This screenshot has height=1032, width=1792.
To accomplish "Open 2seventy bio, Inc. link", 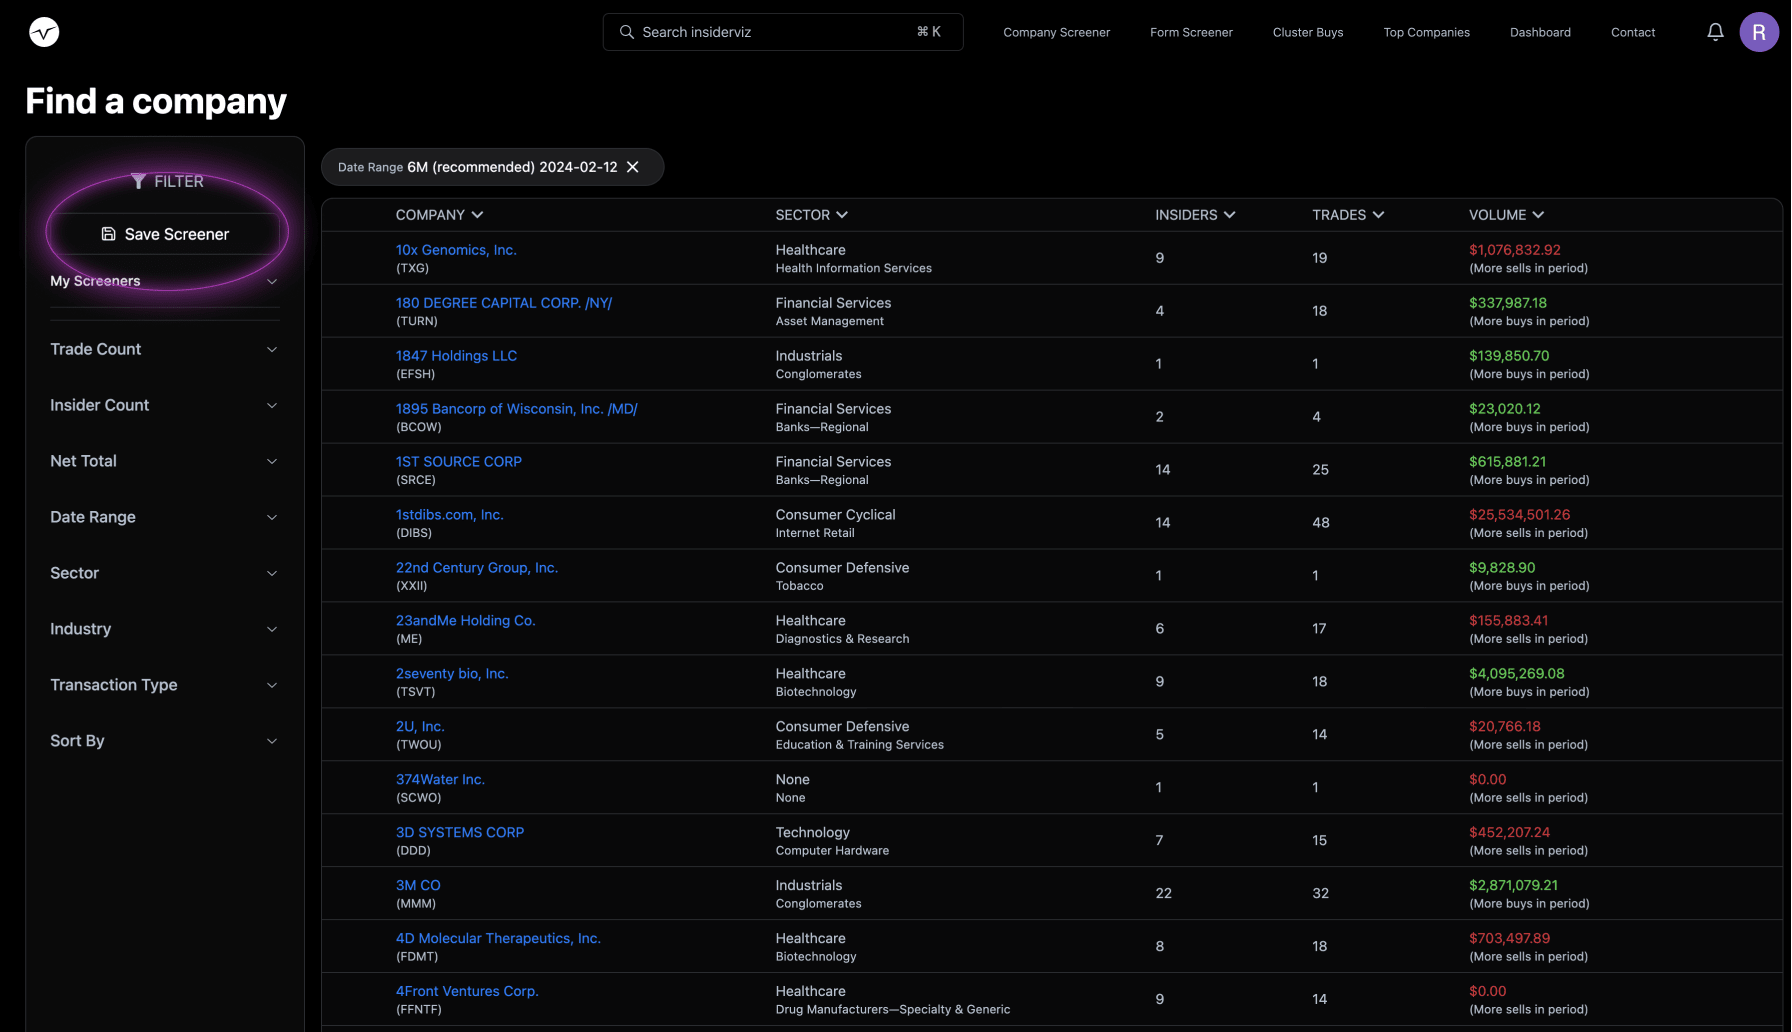I will pos(452,674).
